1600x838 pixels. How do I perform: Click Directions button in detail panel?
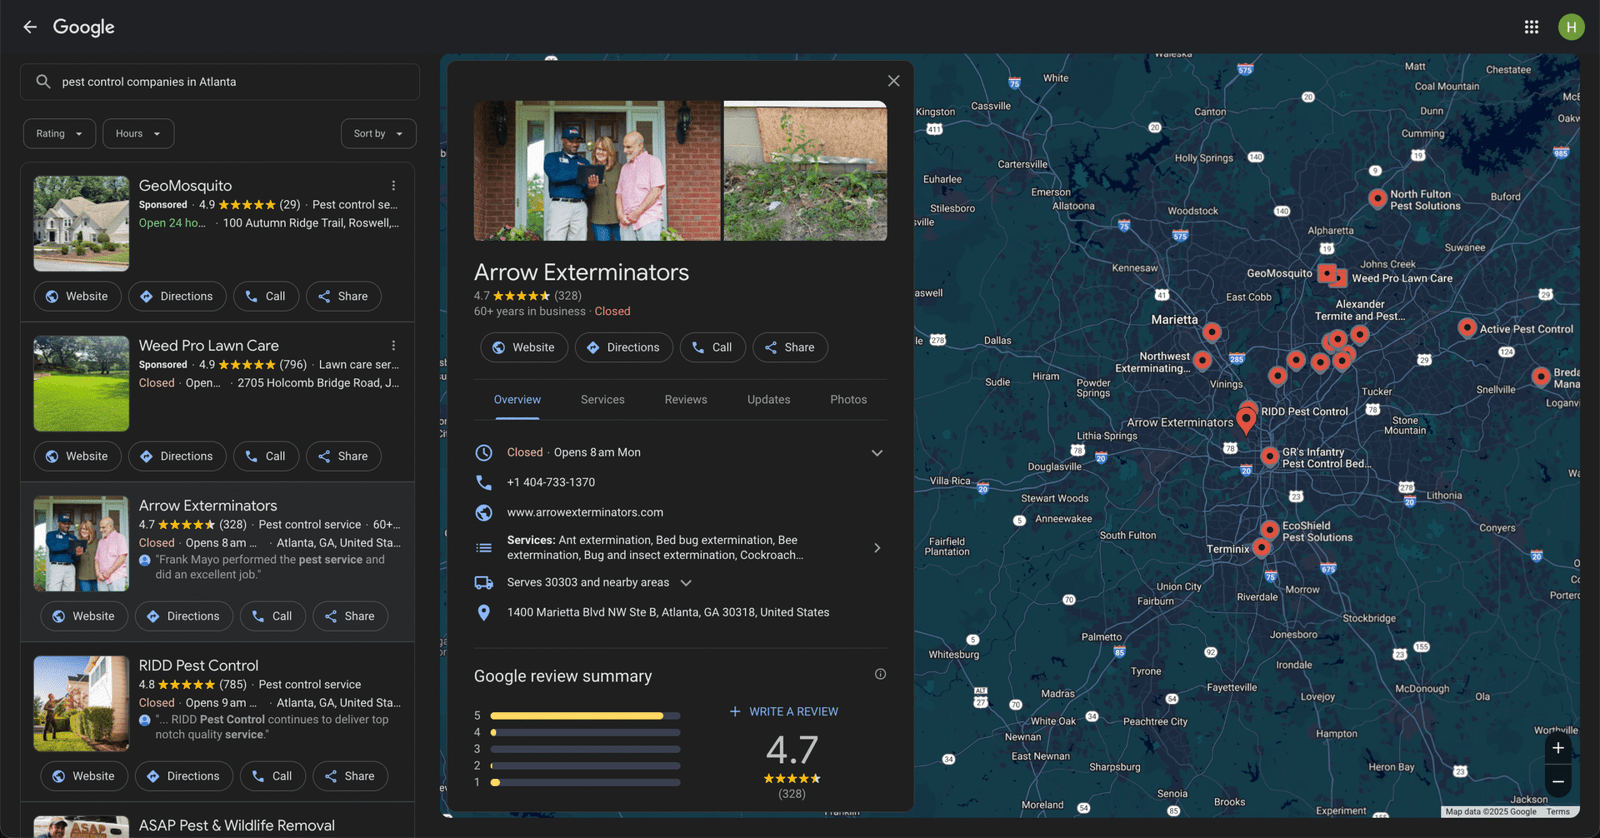[624, 348]
